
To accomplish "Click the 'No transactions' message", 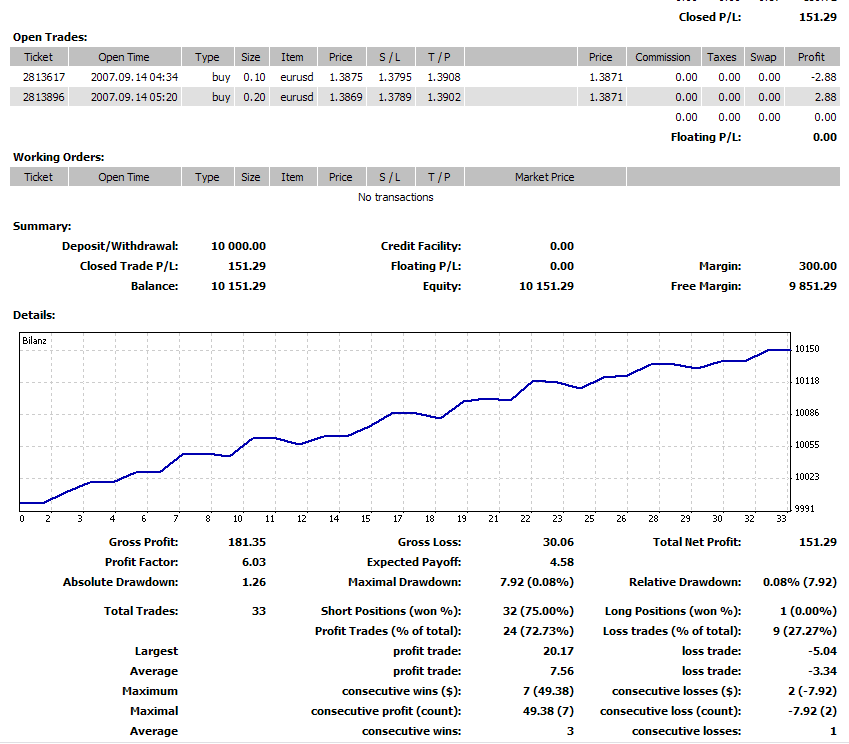I will (x=395, y=197).
